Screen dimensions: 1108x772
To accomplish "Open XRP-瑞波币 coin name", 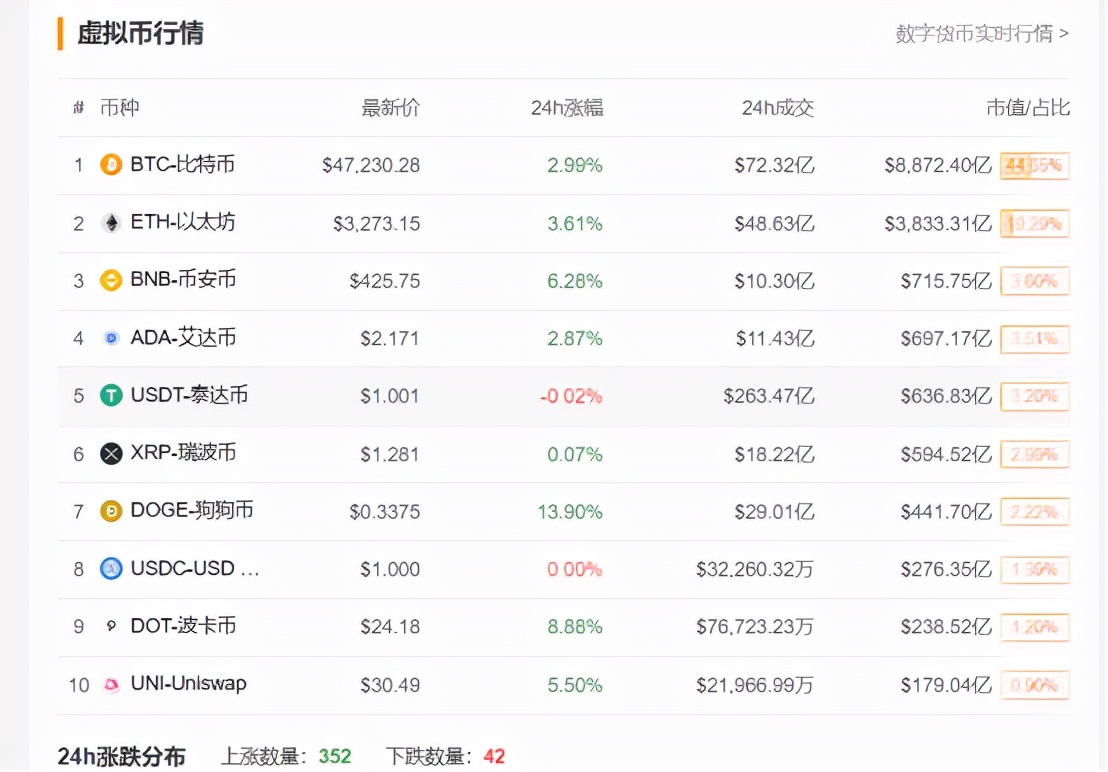I will pyautogui.click(x=183, y=453).
